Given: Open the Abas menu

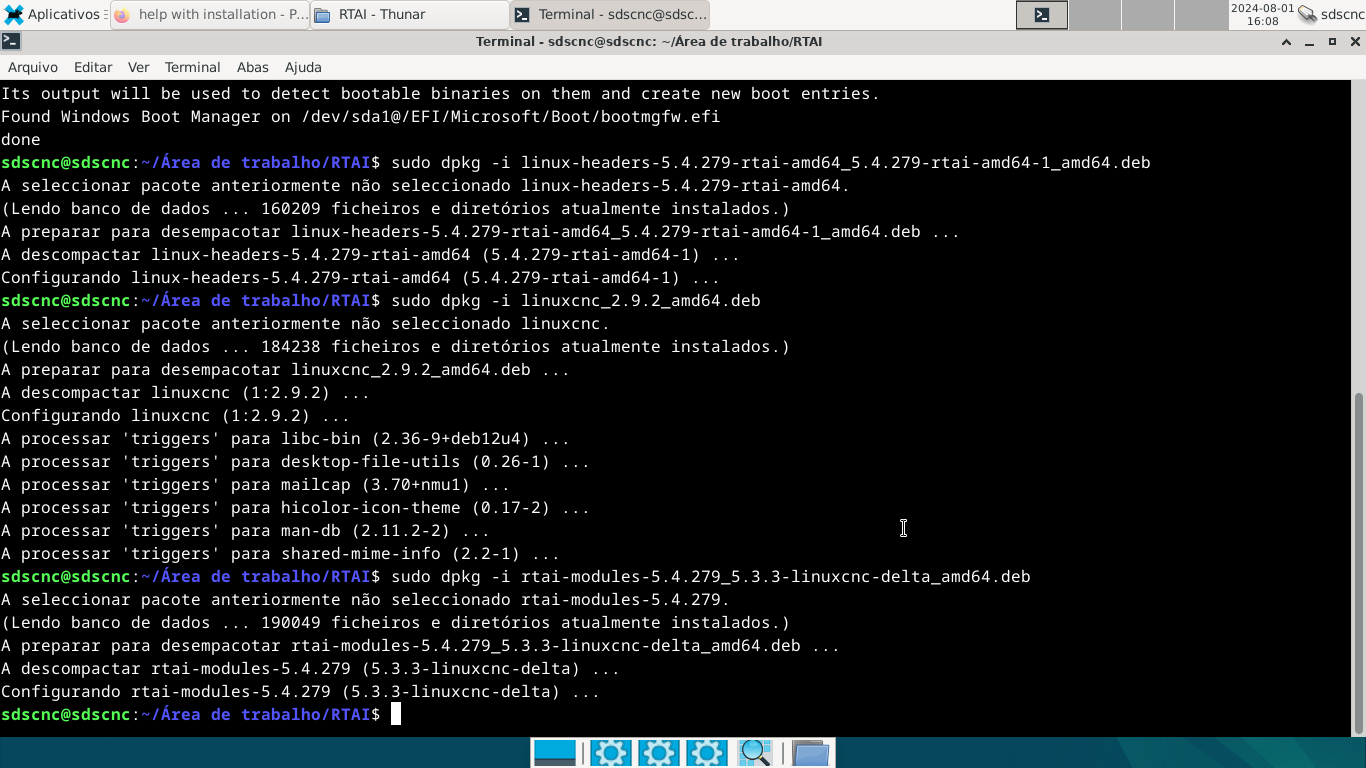Looking at the screenshot, I should (253, 67).
